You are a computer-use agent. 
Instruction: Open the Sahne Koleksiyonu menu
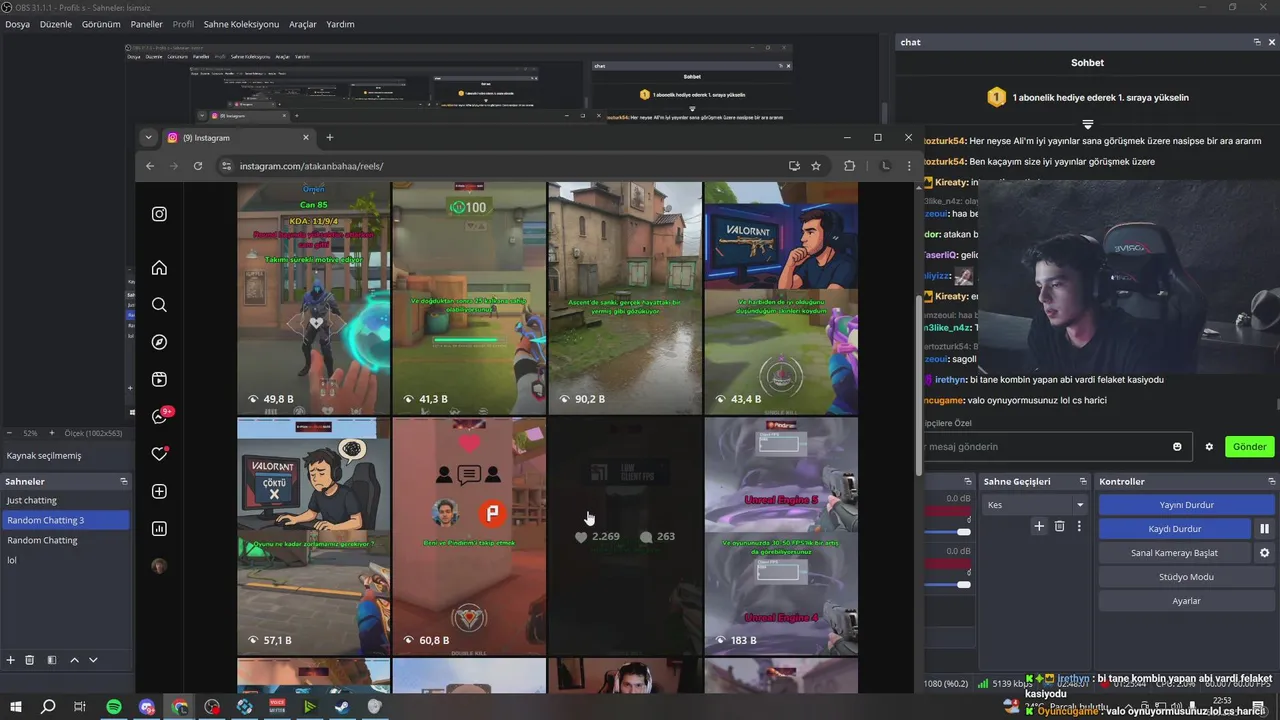241,24
